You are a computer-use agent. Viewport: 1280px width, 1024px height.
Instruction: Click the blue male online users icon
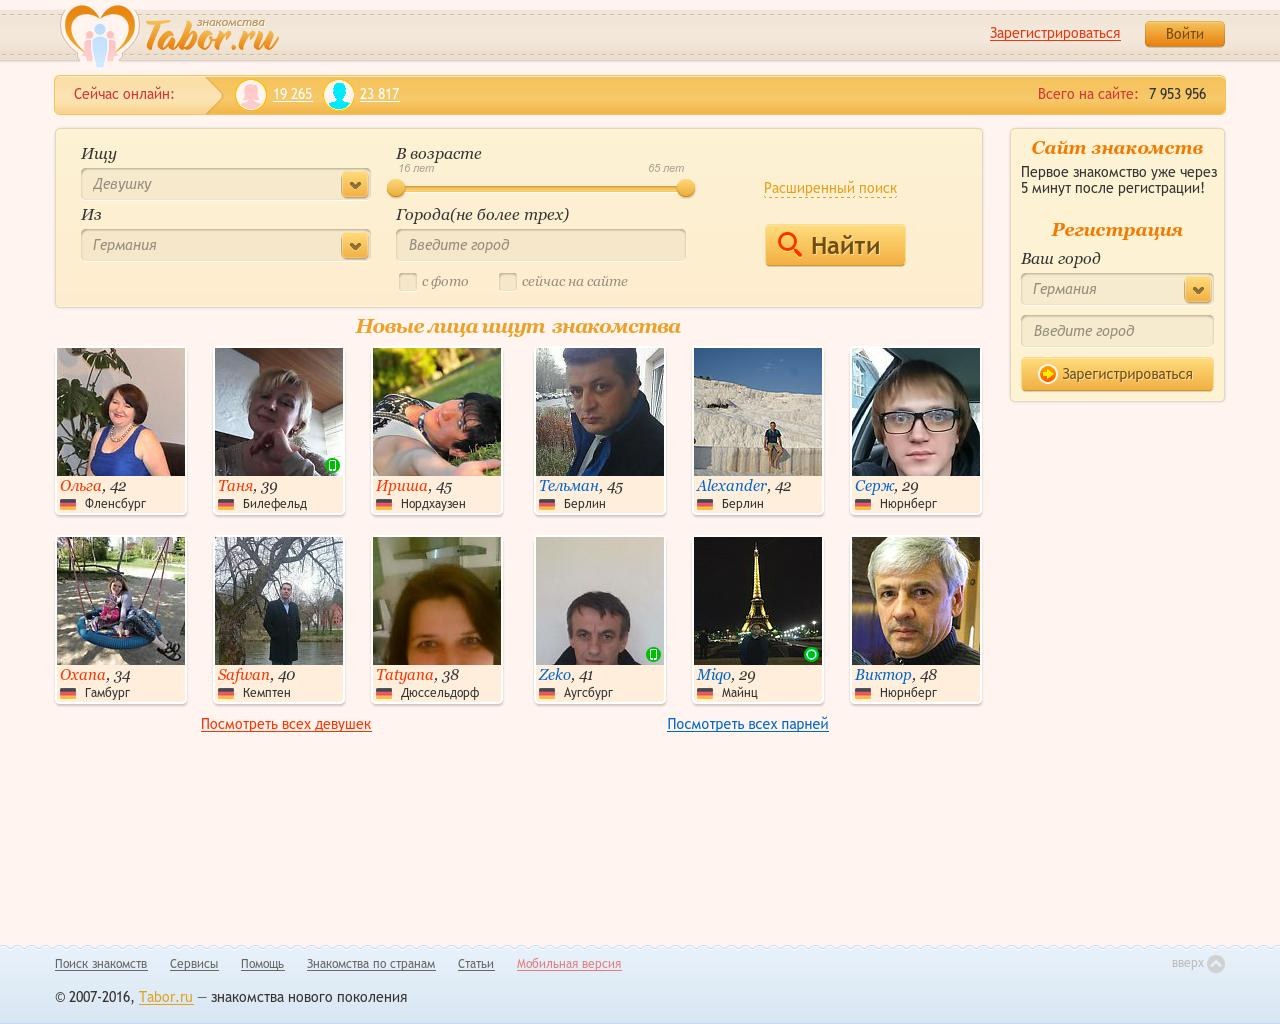click(339, 94)
